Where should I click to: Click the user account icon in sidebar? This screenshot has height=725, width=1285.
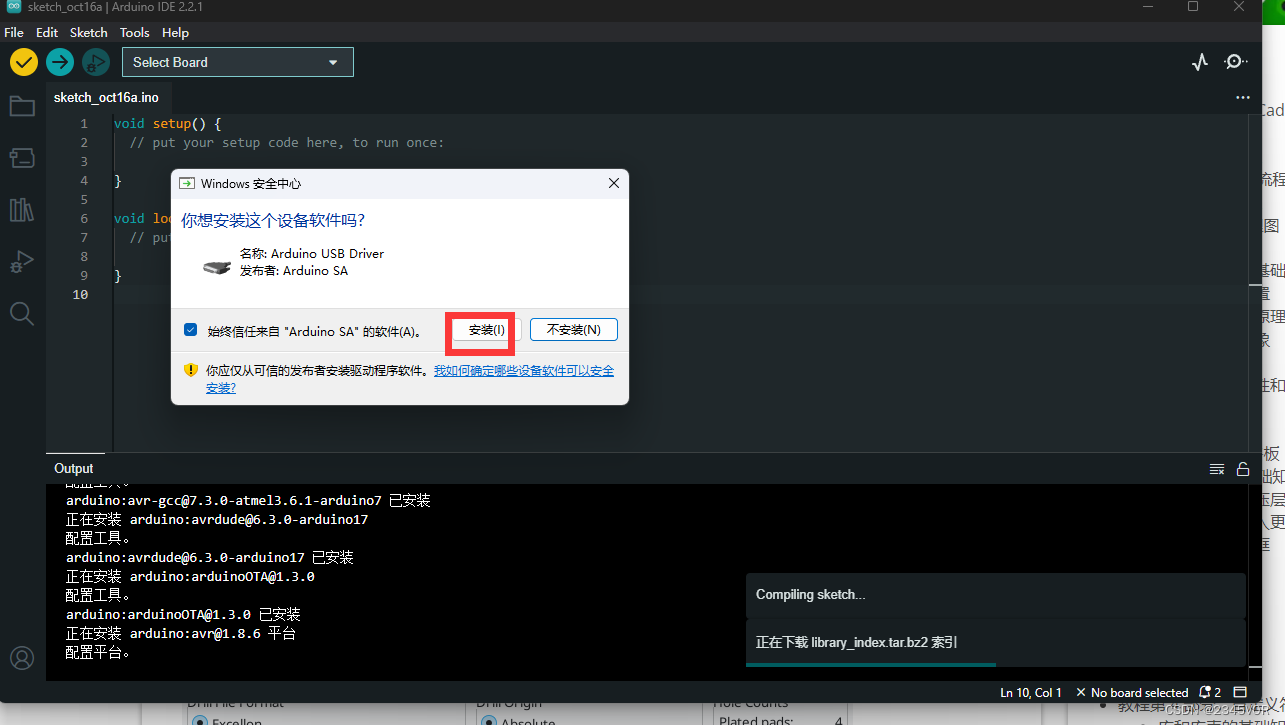(22, 658)
